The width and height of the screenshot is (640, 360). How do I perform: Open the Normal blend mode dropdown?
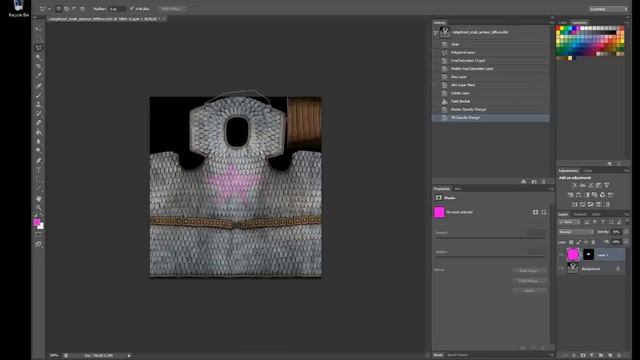(576, 232)
